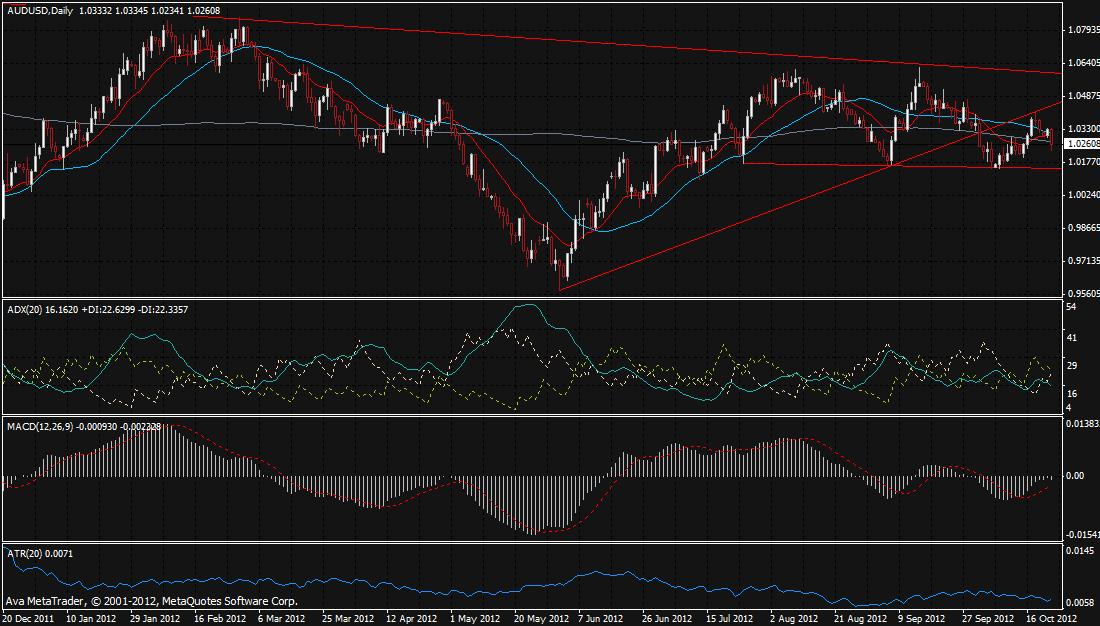
Task: Click the 20 May 2012 date label
Action: (x=541, y=618)
